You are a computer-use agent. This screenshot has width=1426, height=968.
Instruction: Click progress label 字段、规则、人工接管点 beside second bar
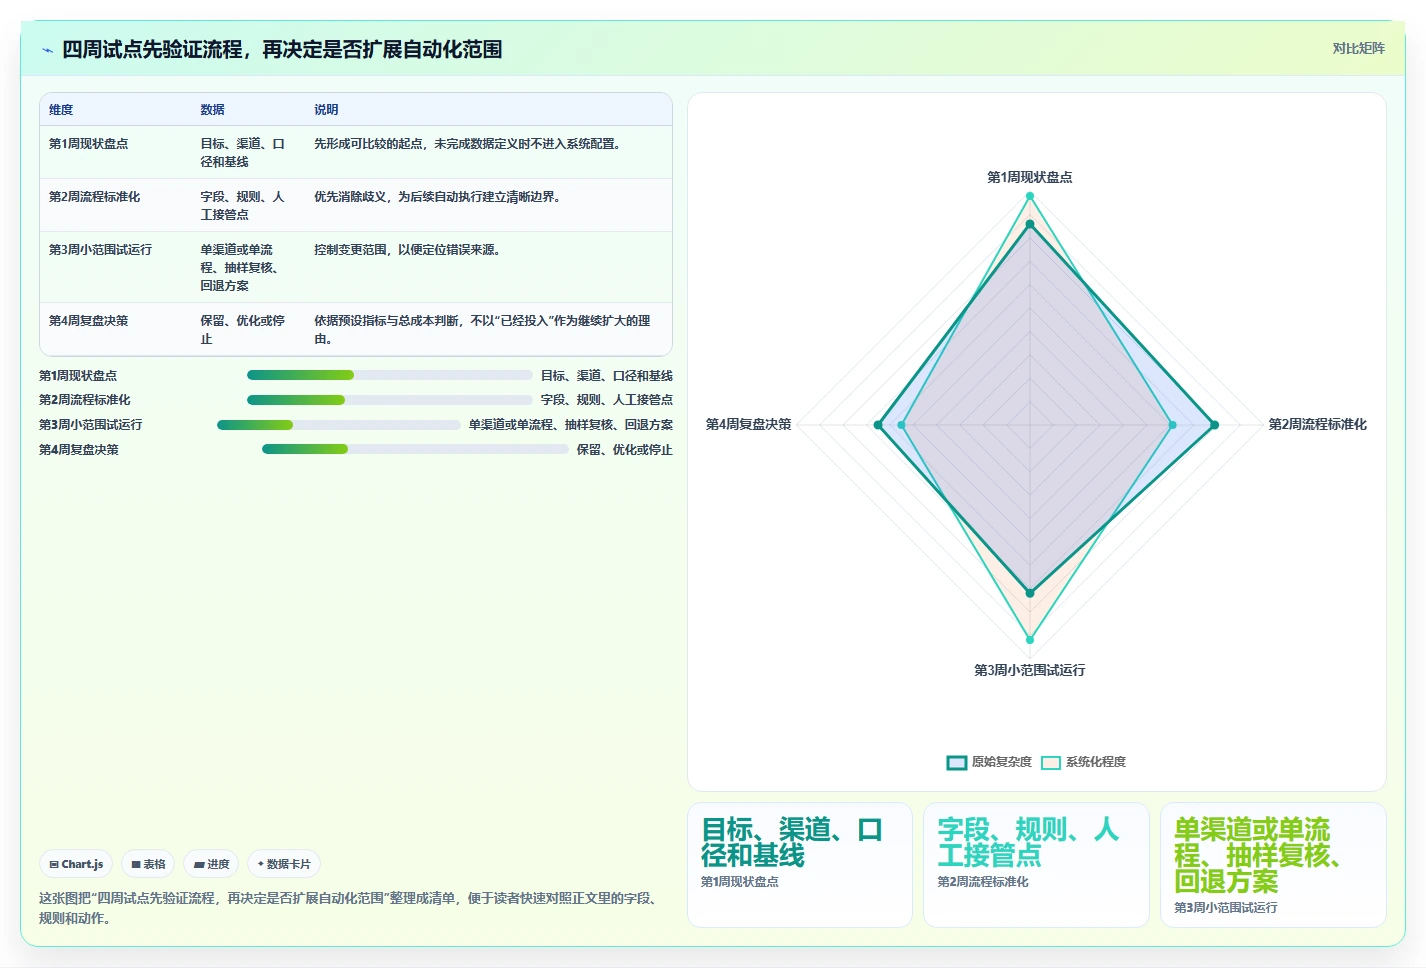point(607,400)
